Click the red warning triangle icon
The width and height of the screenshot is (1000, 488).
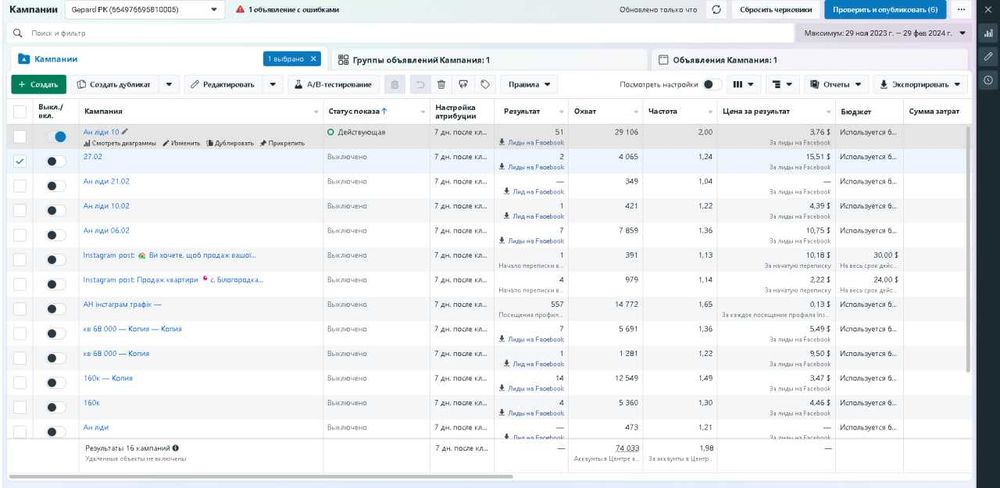[240, 10]
